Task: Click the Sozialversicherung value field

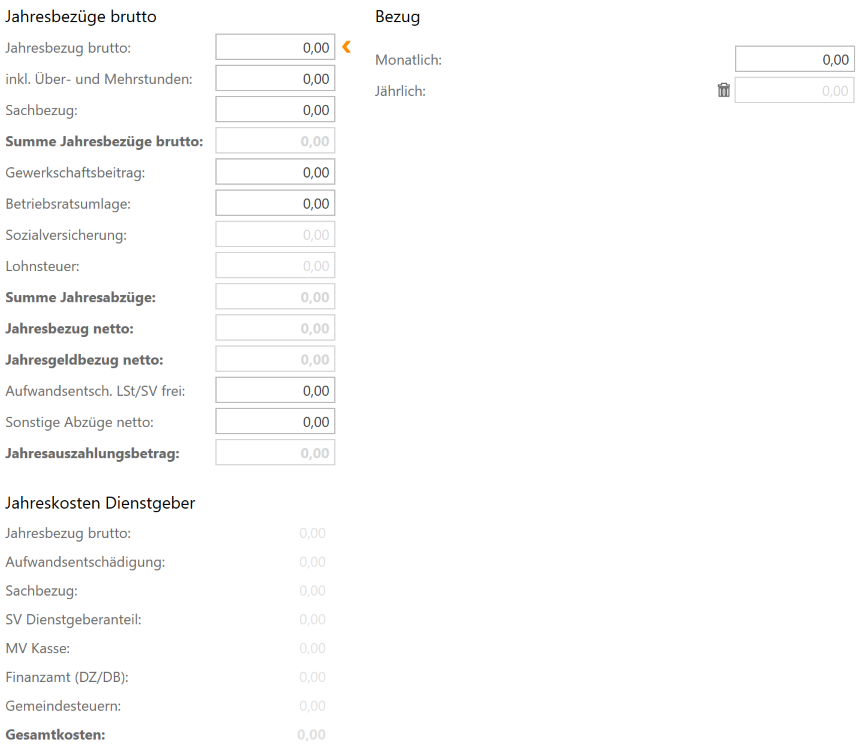Action: [x=275, y=235]
